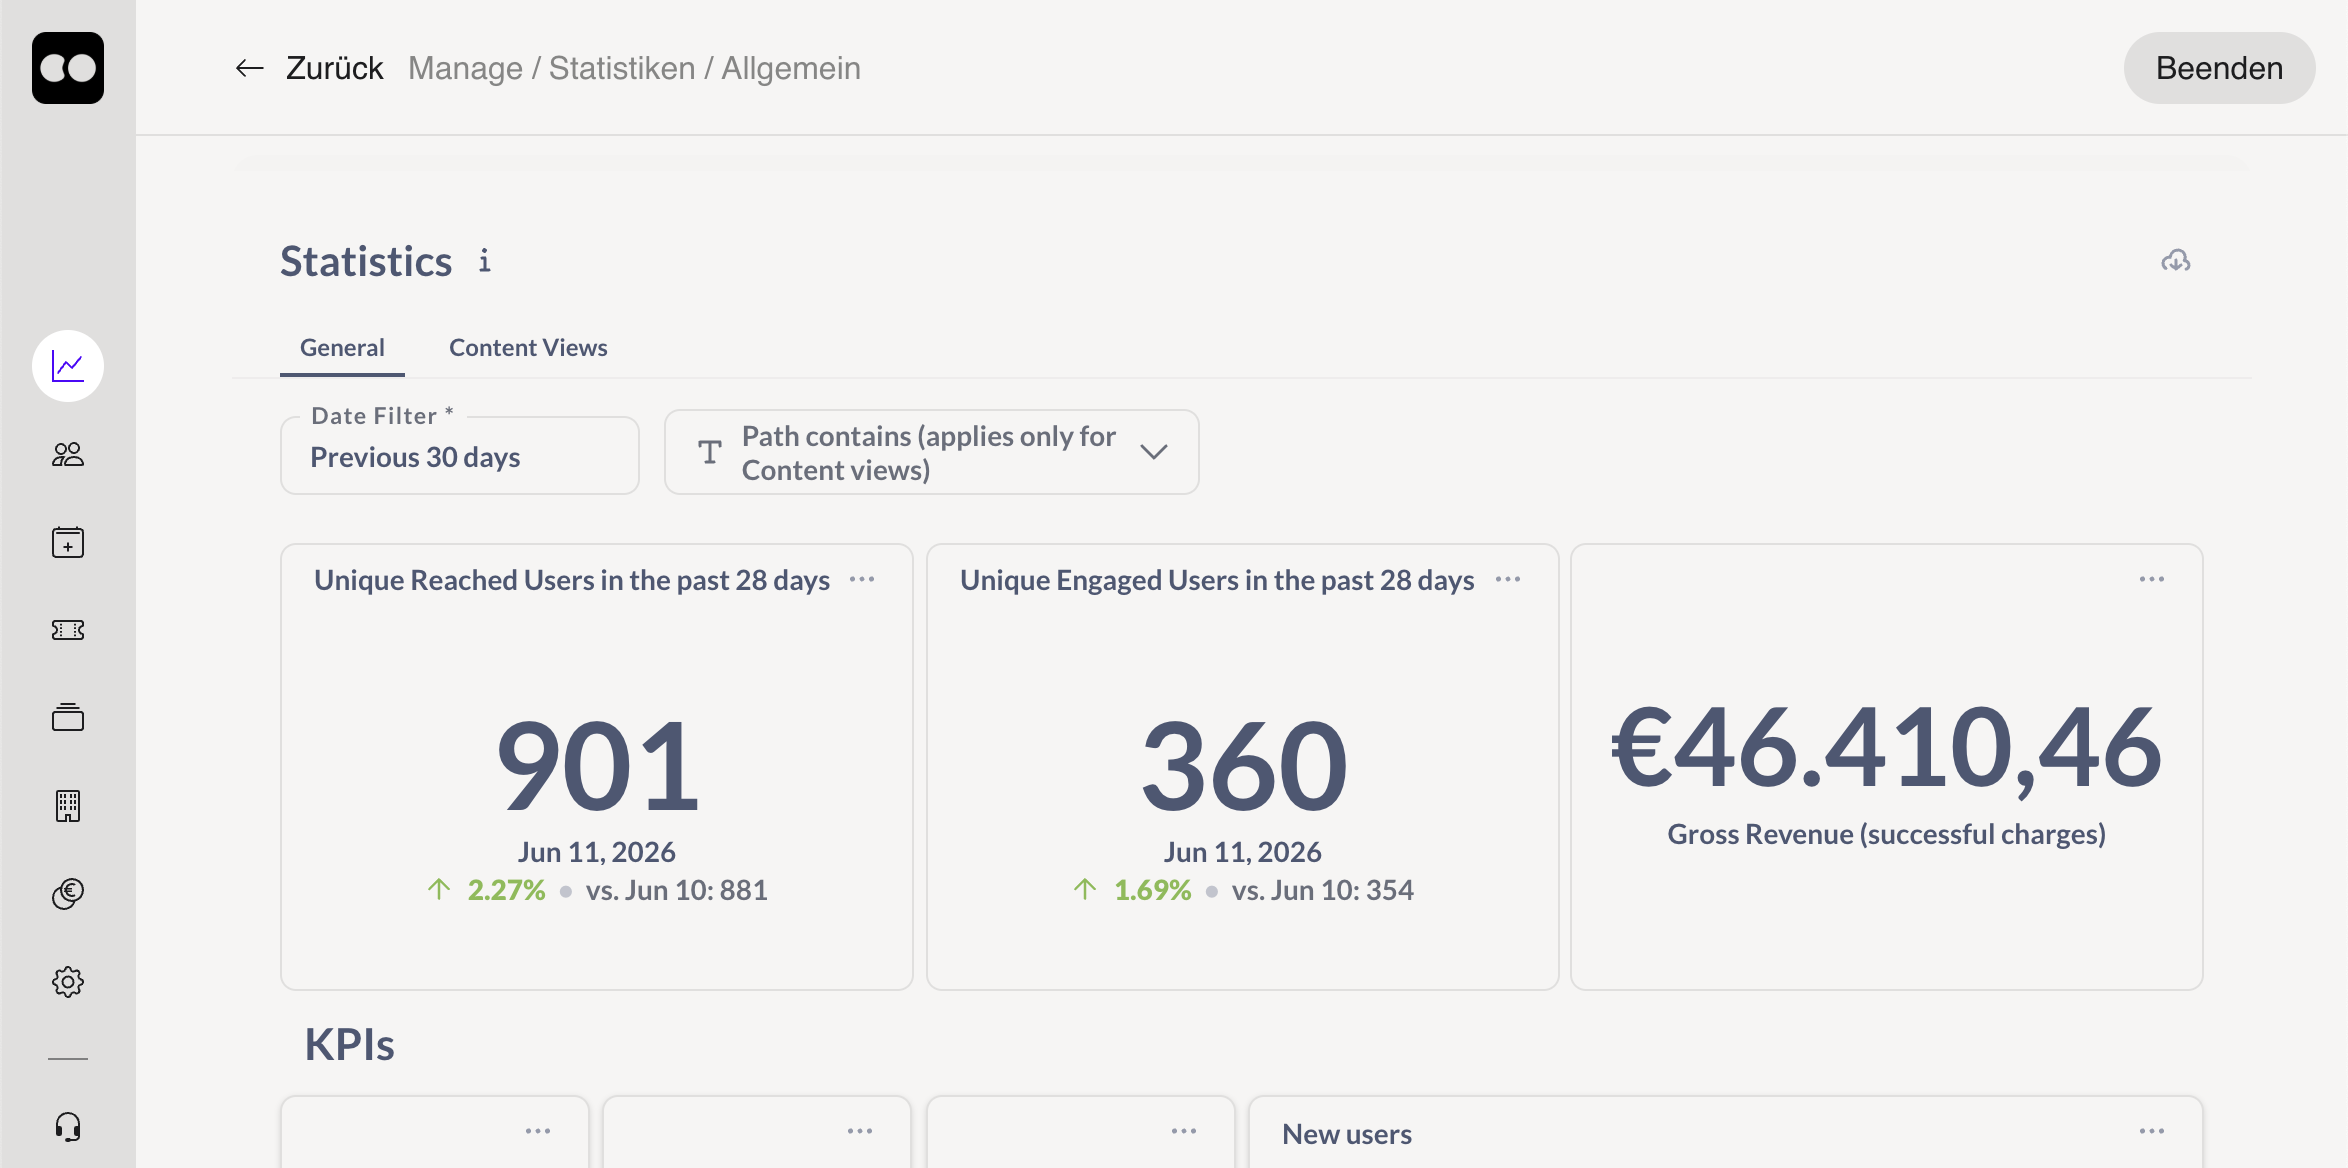Open the building icon in sidebar
Screen dimensions: 2348x1168
68,806
